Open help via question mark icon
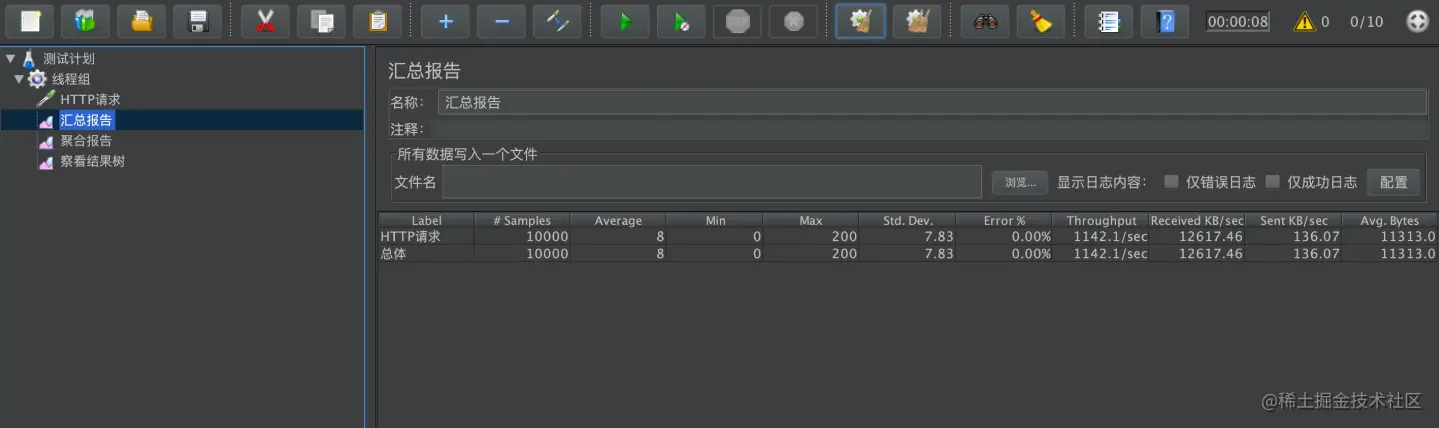1439x428 pixels. point(1165,21)
